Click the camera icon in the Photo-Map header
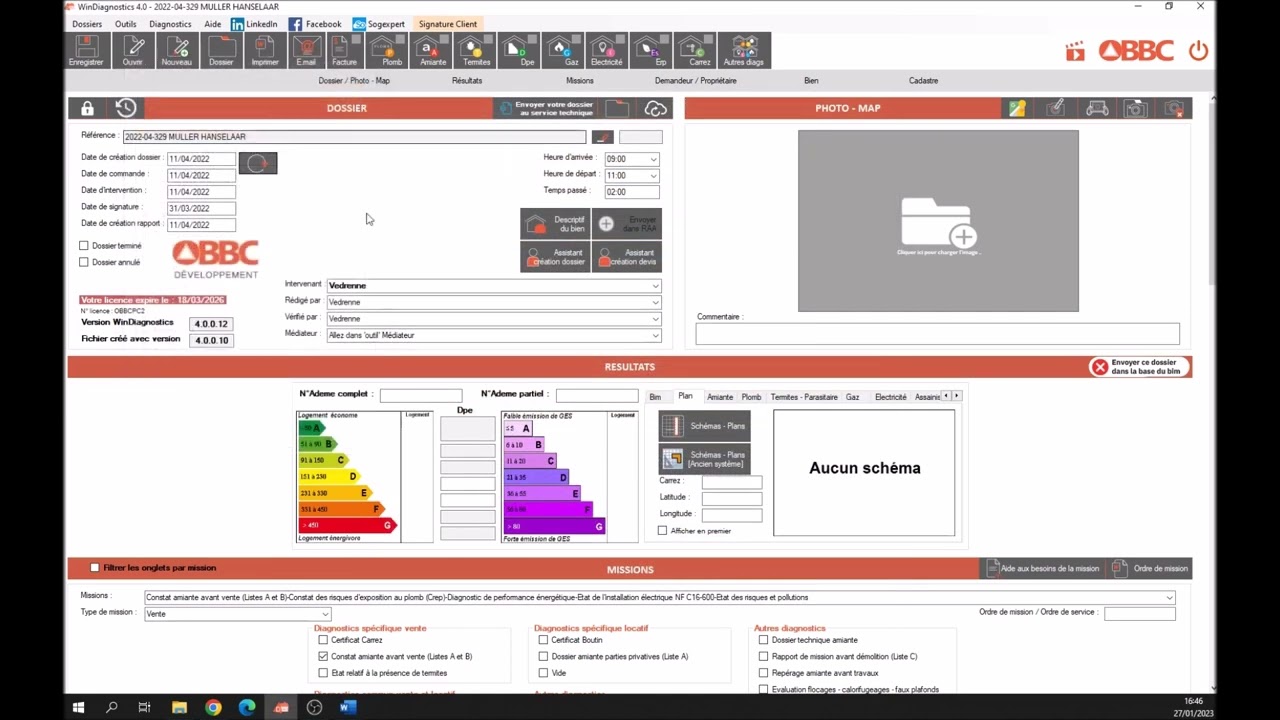The height and width of the screenshot is (720, 1280). [1136, 108]
